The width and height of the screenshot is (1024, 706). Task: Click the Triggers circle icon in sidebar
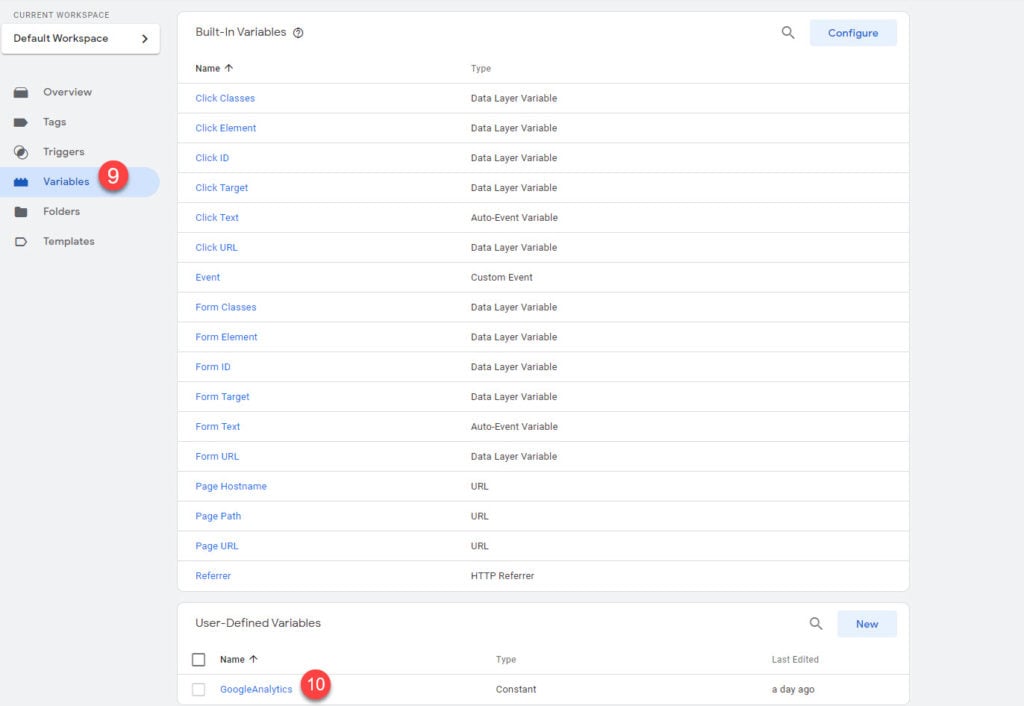tap(21, 152)
